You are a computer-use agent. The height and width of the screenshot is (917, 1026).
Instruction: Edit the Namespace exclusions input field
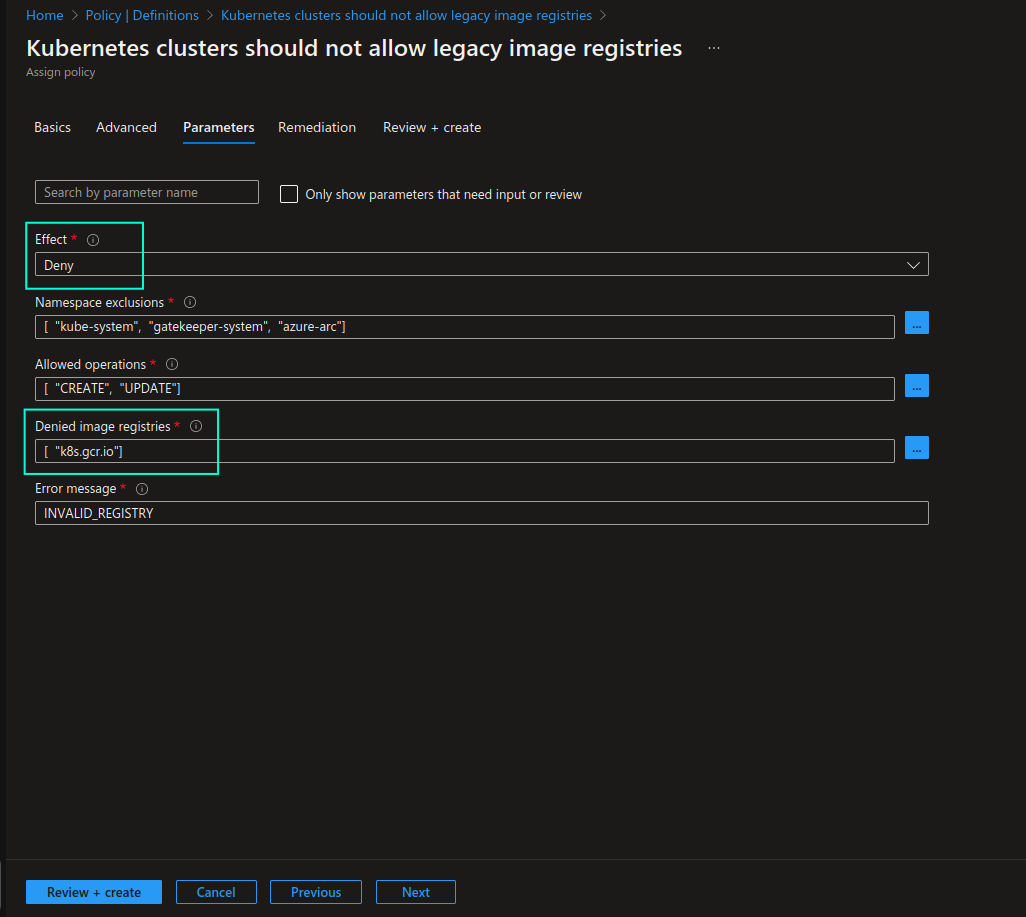pos(465,327)
